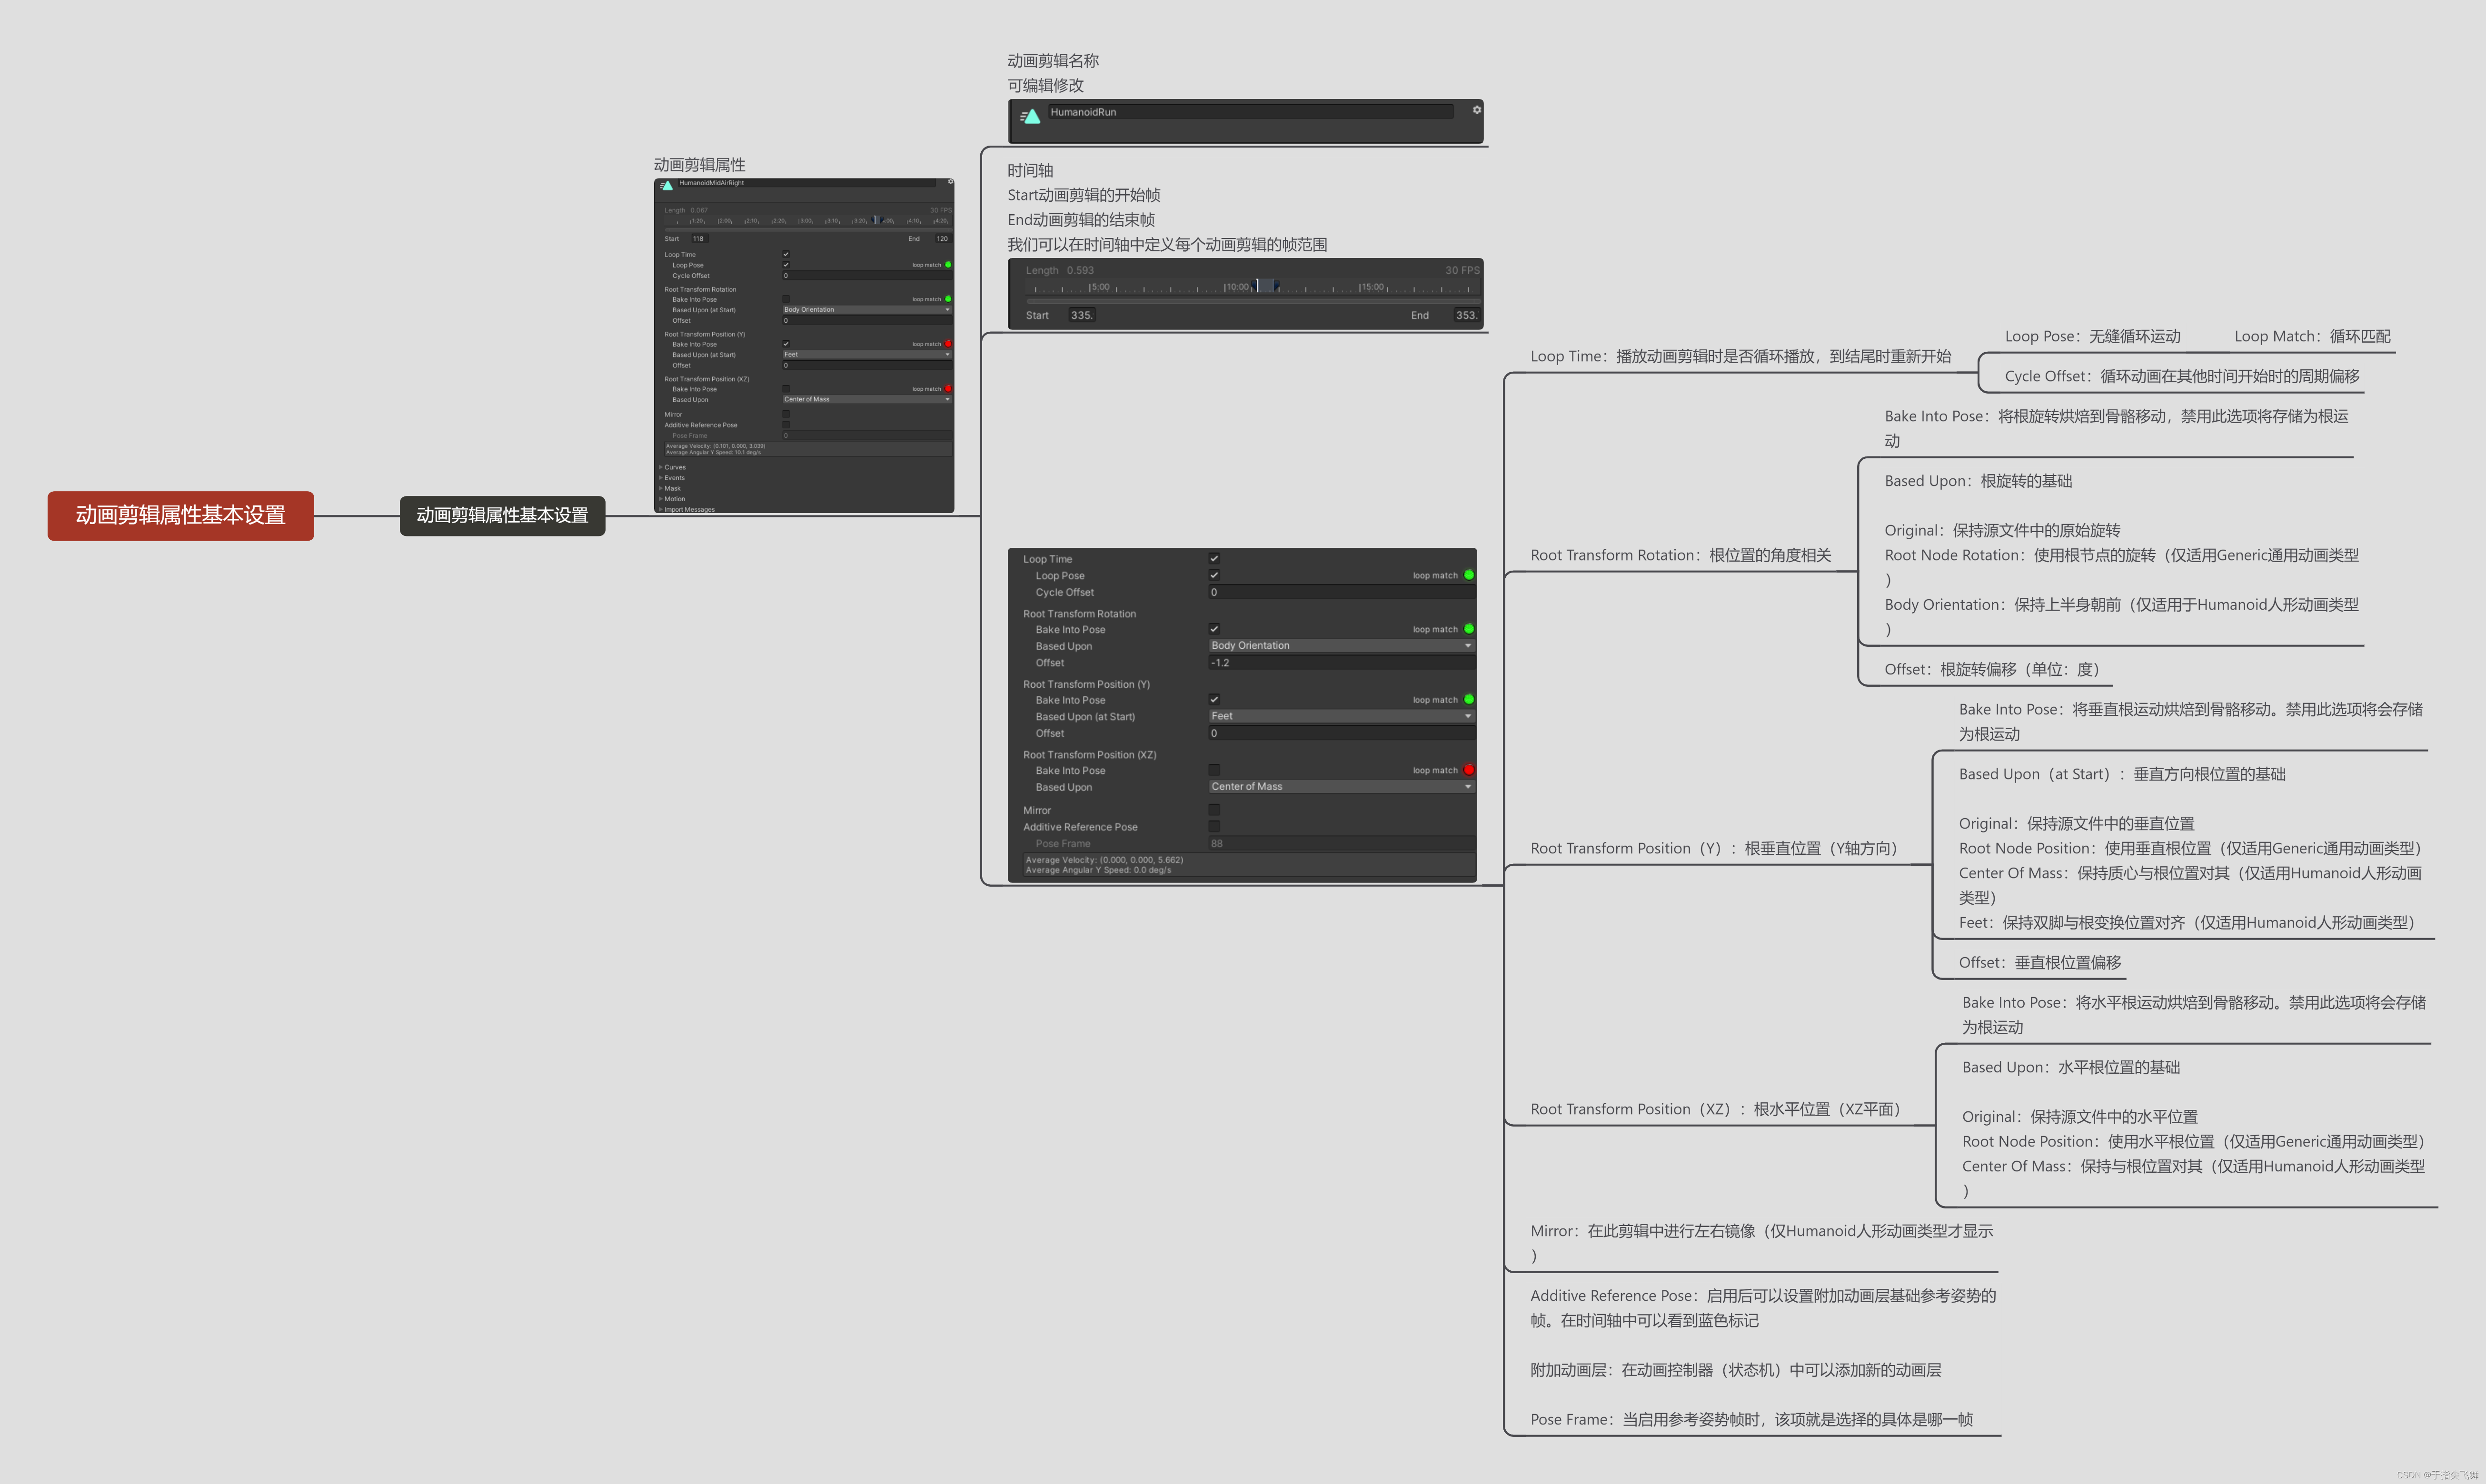Click the green loop match indicator next to Loop Pose in the large panel
Image resolution: width=2486 pixels, height=1484 pixels.
click(x=1469, y=575)
